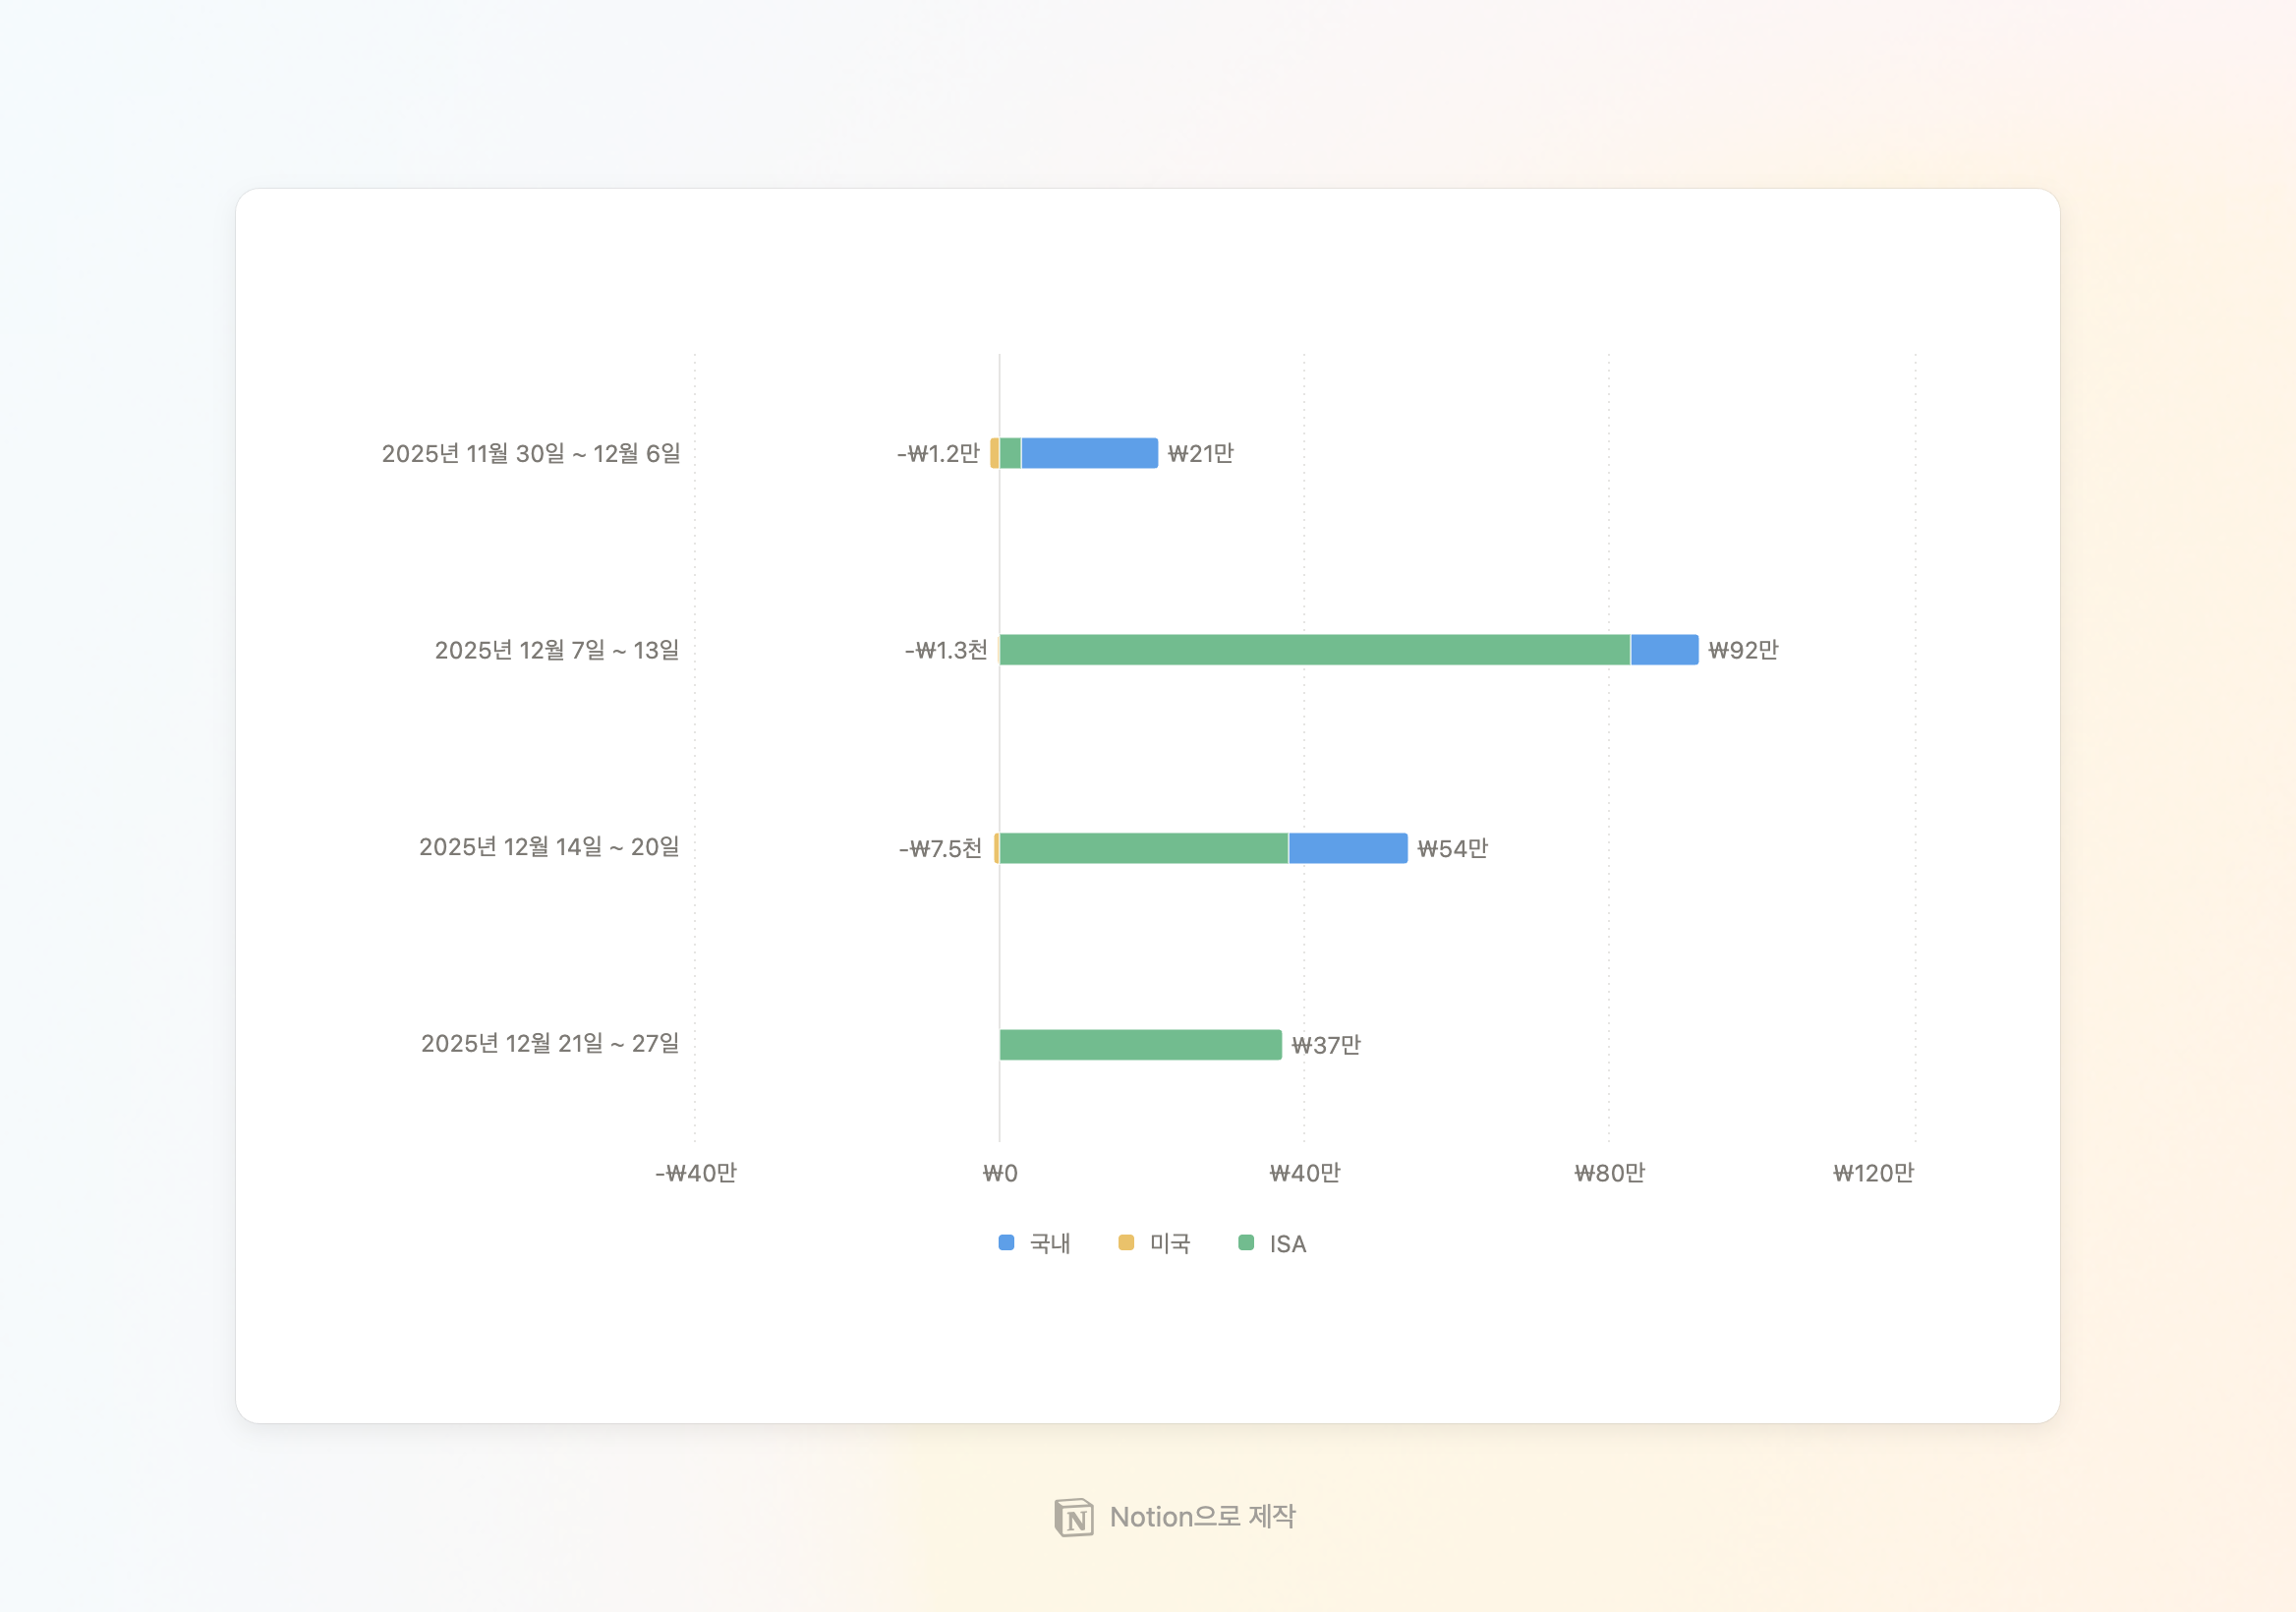This screenshot has width=2296, height=1612.
Task: Click the green bar for 12월 21일 ~ 27일
Action: [1140, 1045]
